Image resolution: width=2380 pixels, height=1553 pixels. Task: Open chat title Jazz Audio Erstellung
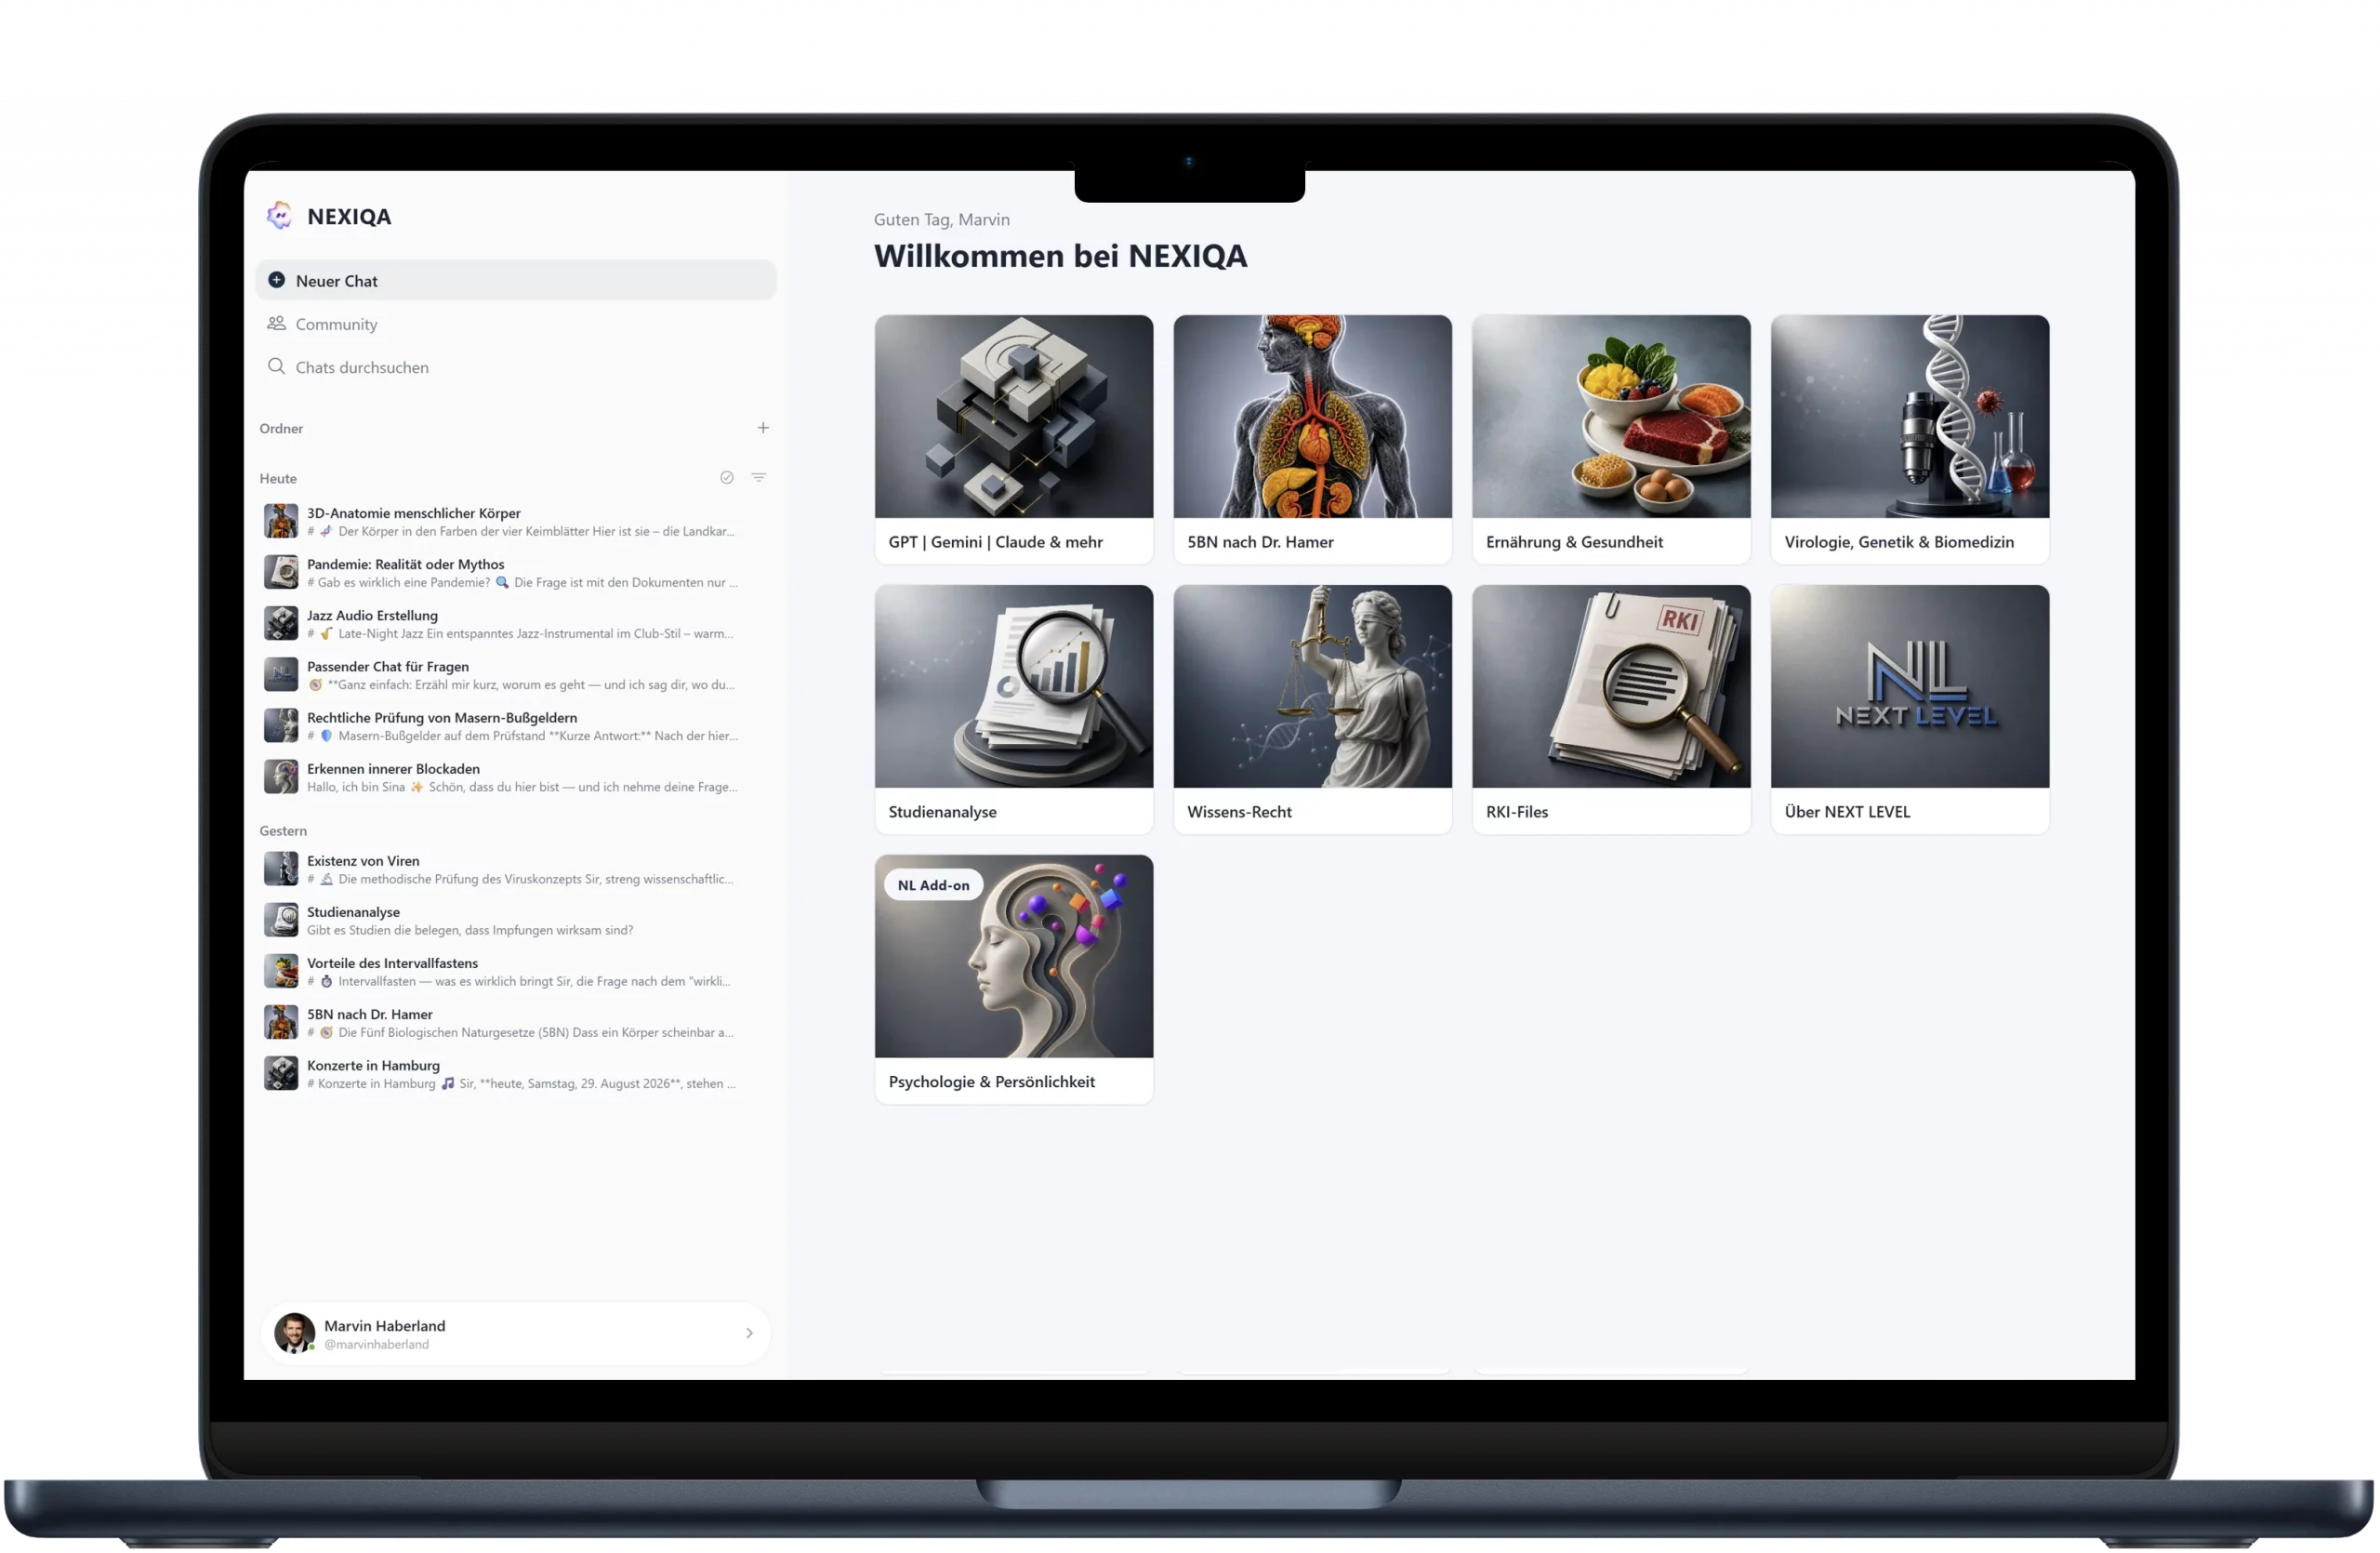point(372,615)
